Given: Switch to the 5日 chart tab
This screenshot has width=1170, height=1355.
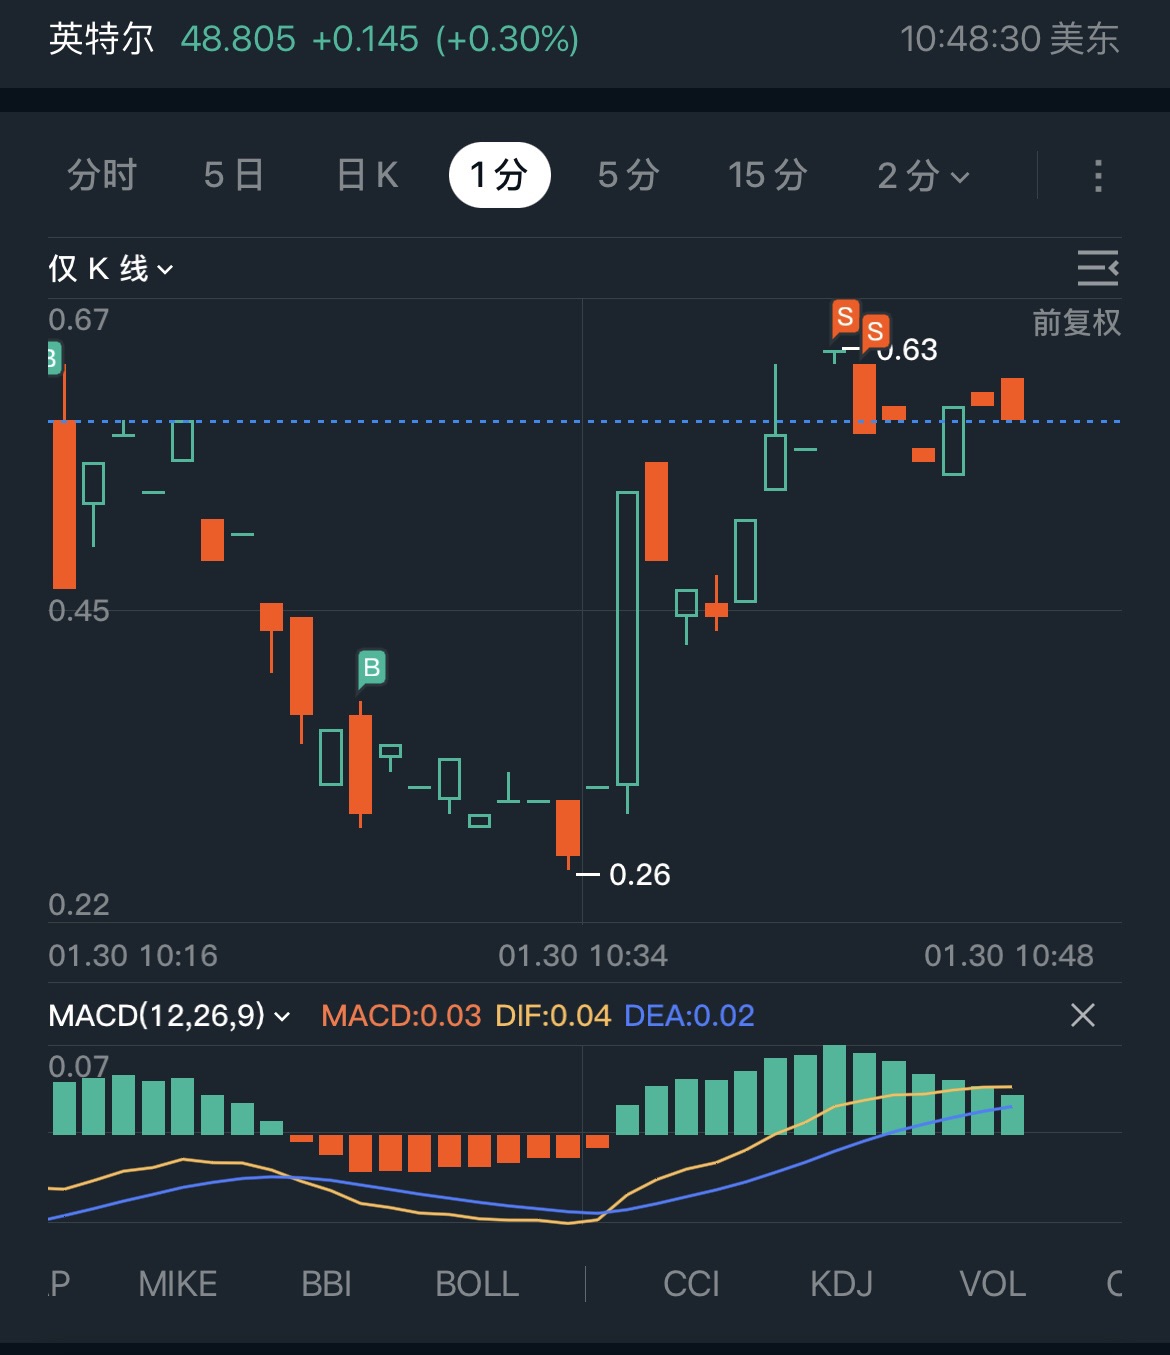Looking at the screenshot, I should coord(234,176).
